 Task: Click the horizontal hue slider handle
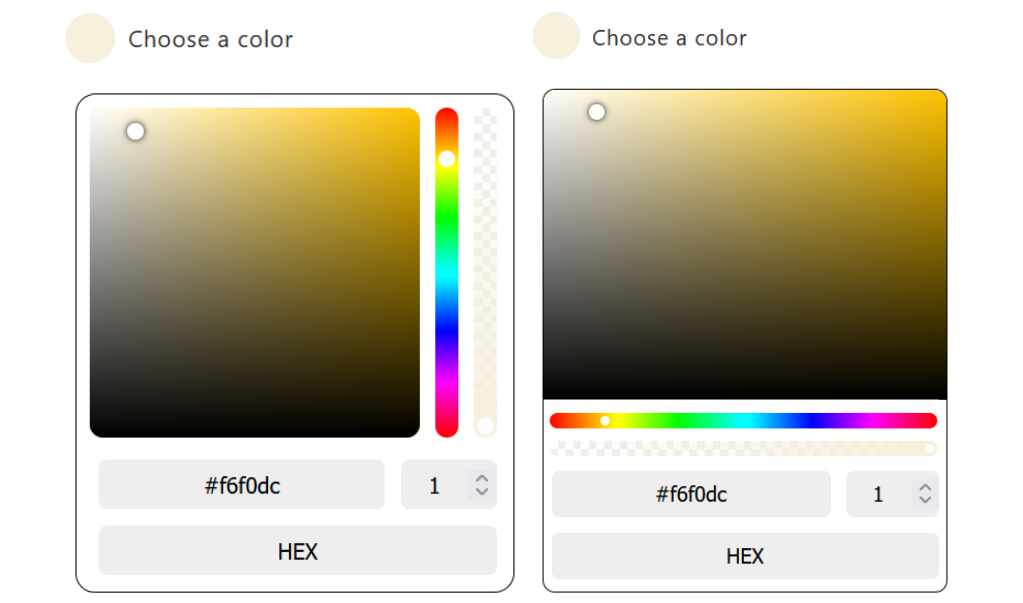click(605, 421)
